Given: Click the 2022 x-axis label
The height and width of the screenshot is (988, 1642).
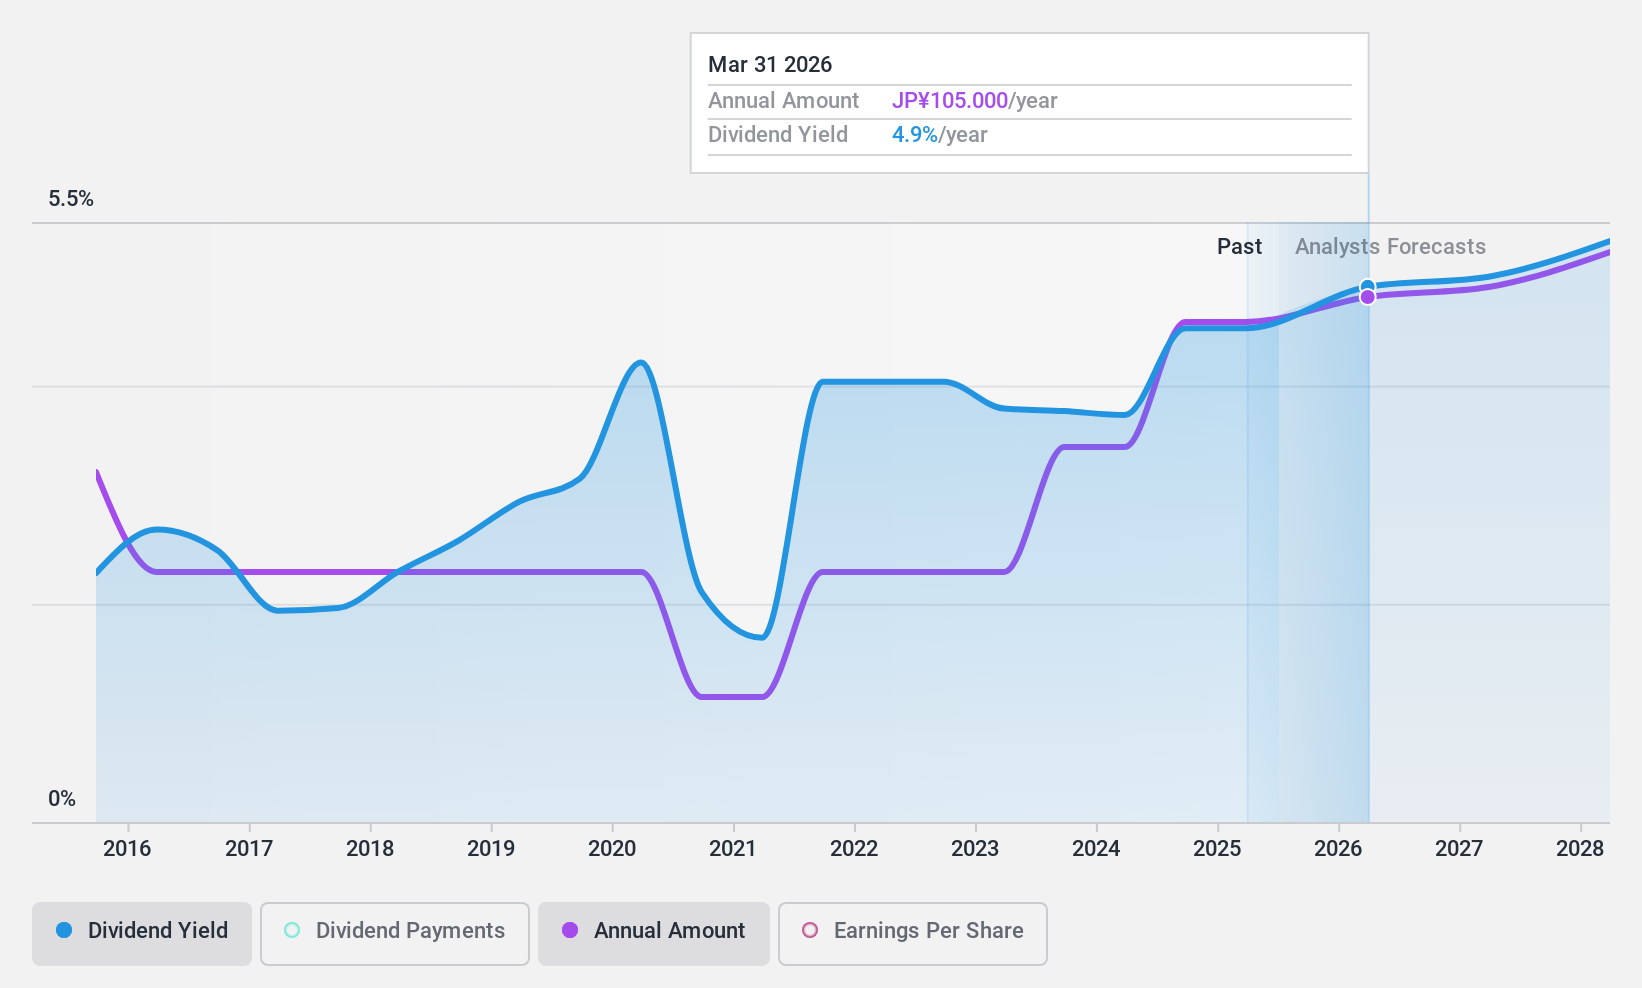Looking at the screenshot, I should [x=854, y=849].
